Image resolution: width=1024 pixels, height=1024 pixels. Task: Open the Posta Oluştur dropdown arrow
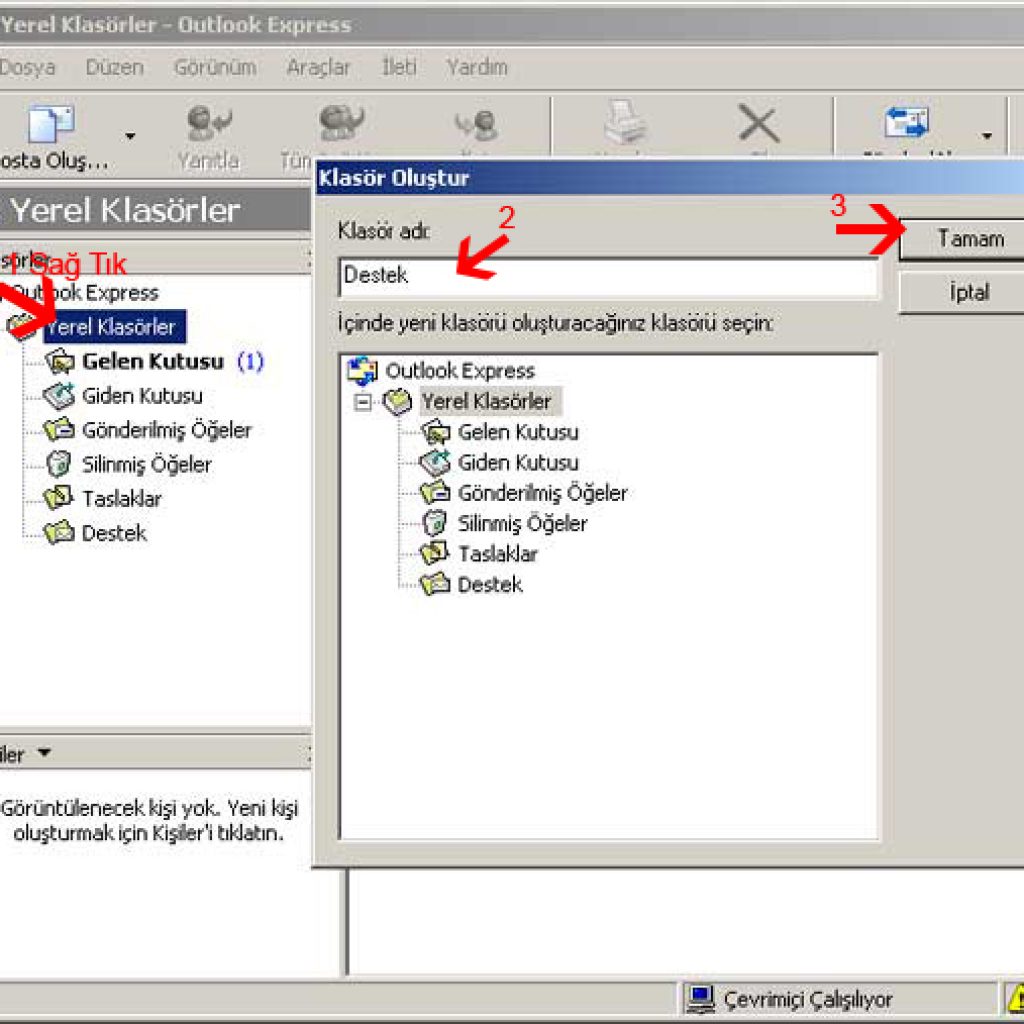(x=130, y=136)
